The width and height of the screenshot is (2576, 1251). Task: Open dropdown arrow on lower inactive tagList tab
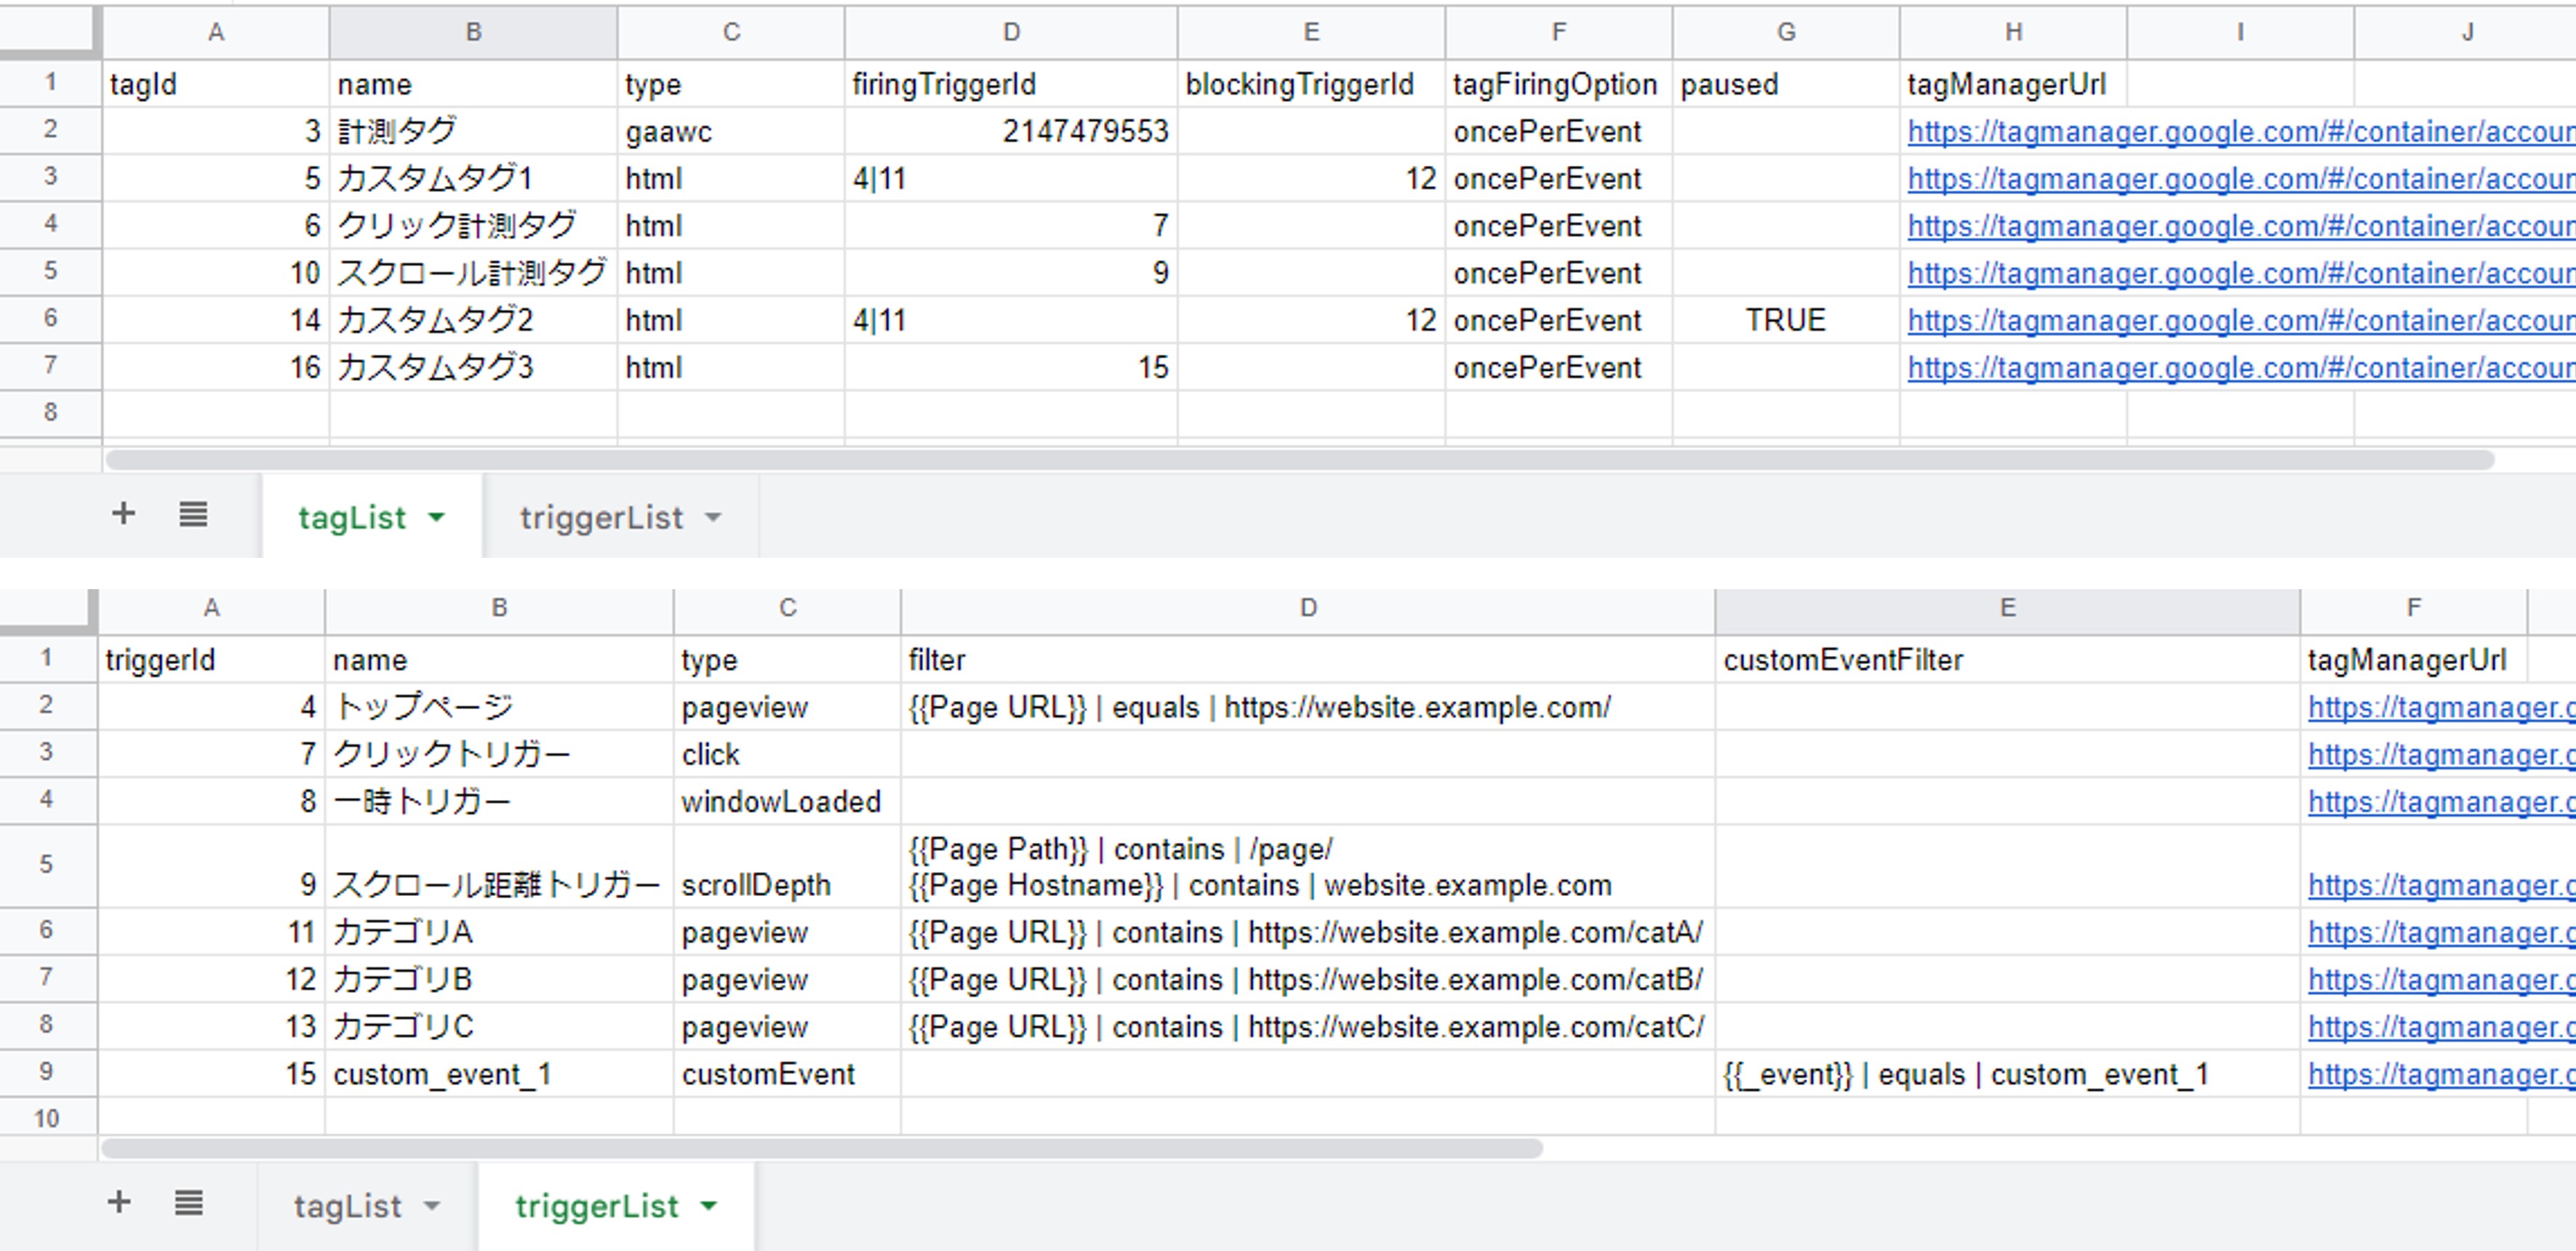coord(432,1205)
